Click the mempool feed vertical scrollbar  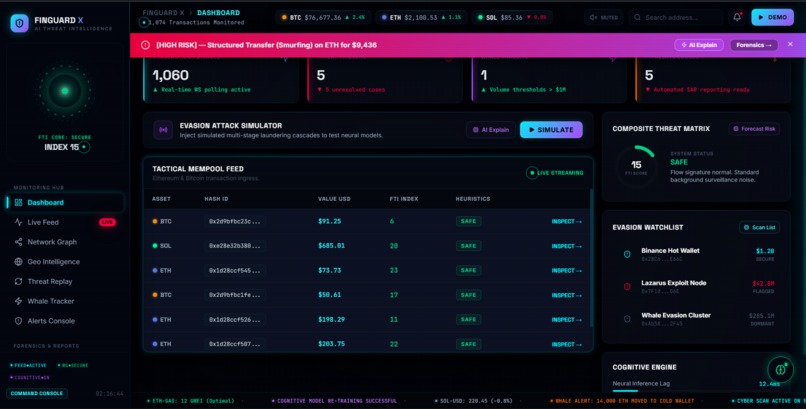pos(592,257)
